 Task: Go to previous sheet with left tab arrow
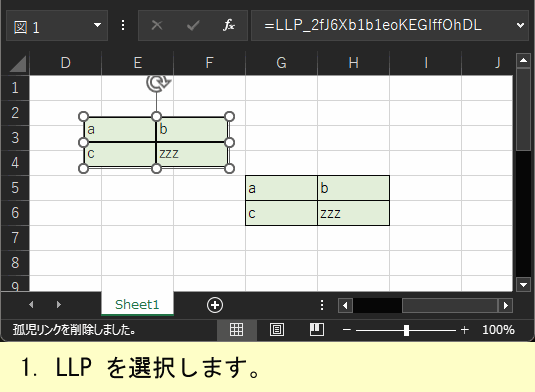(x=31, y=304)
